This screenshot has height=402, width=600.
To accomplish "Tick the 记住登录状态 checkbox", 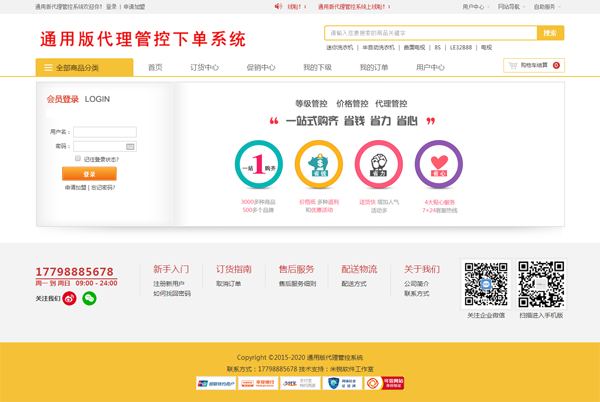I will point(78,158).
